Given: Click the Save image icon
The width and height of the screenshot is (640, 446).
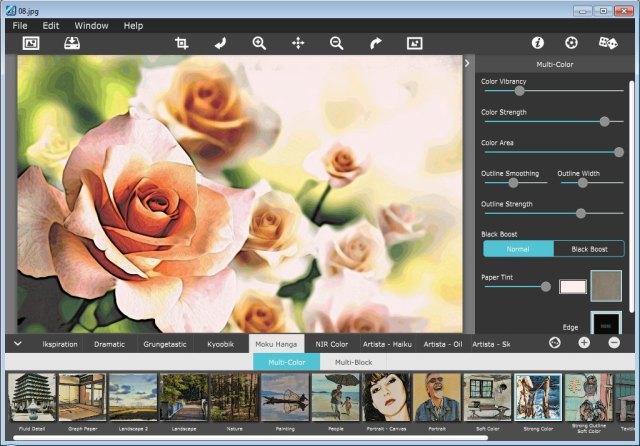Looking at the screenshot, I should [x=72, y=43].
